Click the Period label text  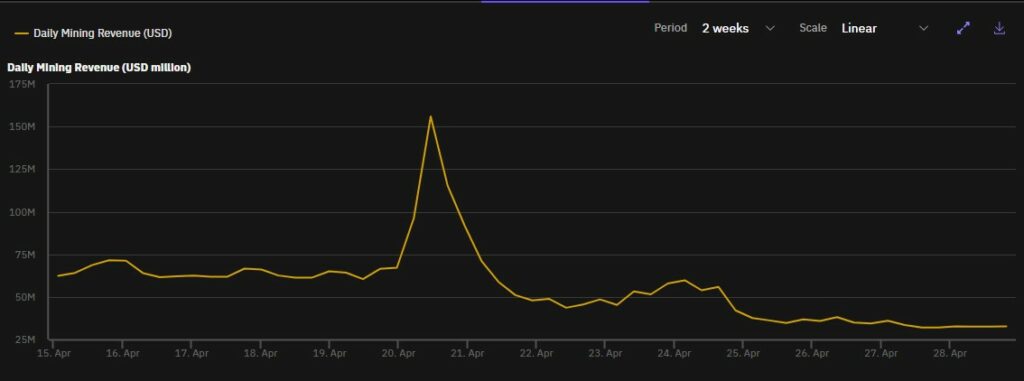671,28
